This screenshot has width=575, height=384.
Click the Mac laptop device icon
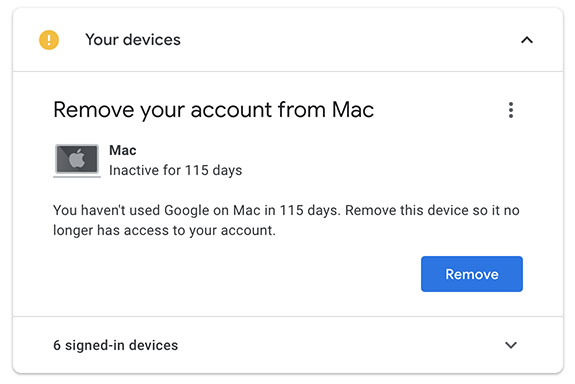77,161
